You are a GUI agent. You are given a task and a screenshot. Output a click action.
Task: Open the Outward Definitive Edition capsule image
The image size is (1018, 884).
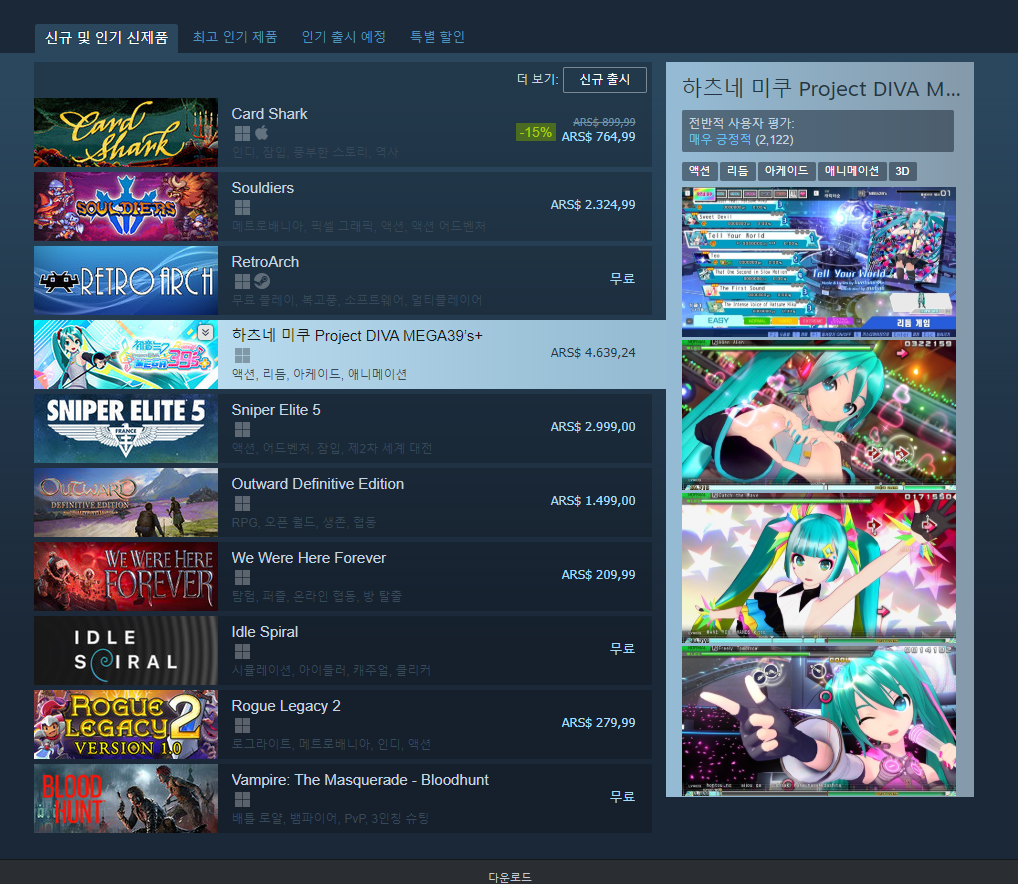(x=126, y=502)
